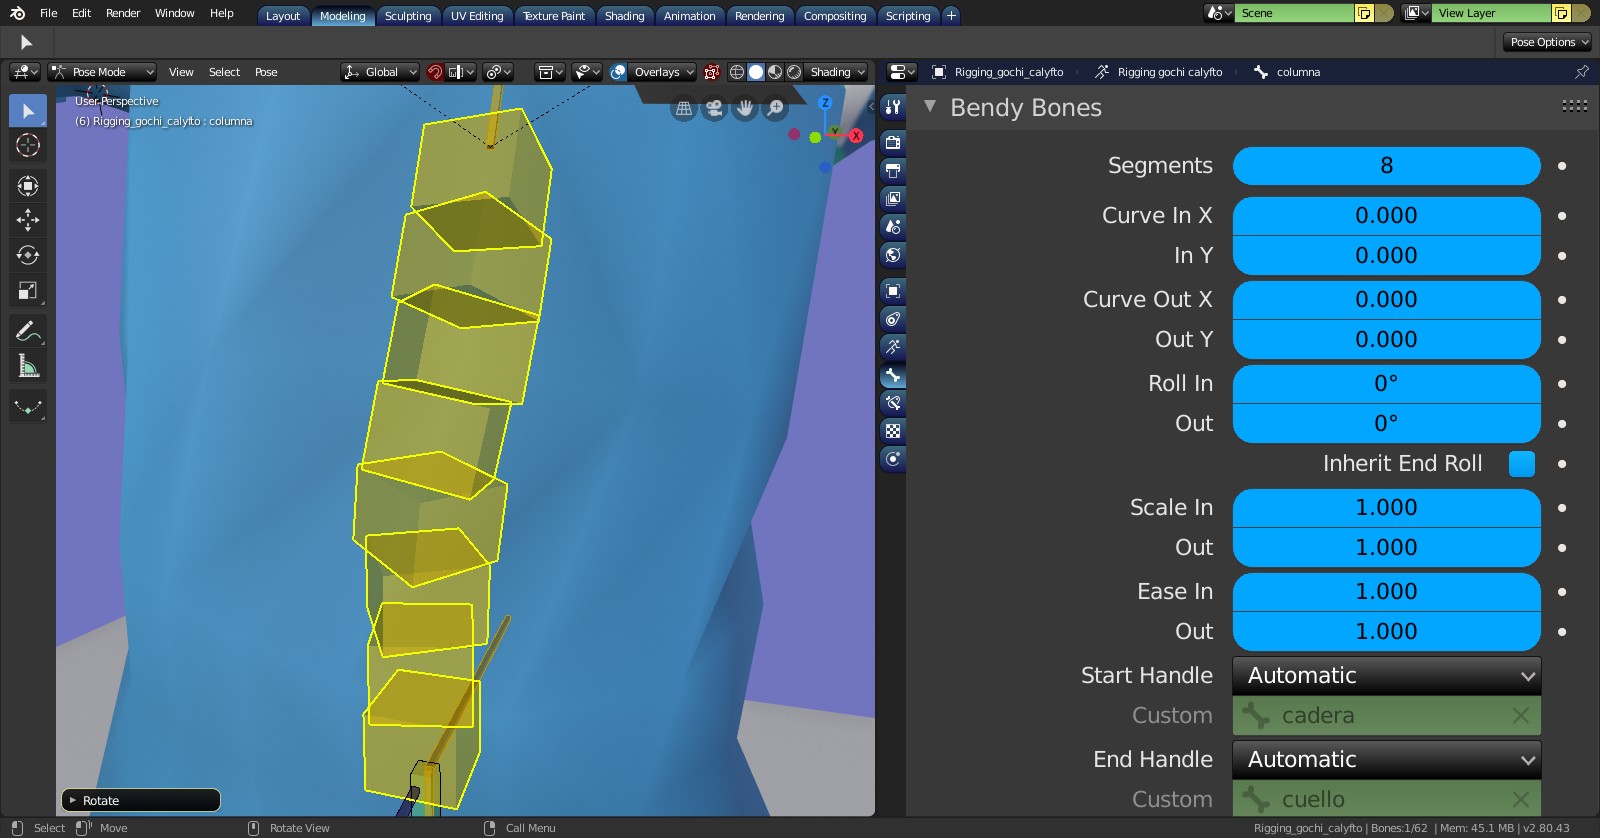The height and width of the screenshot is (838, 1600).
Task: Toggle the pin icon in properties header
Action: (1582, 72)
